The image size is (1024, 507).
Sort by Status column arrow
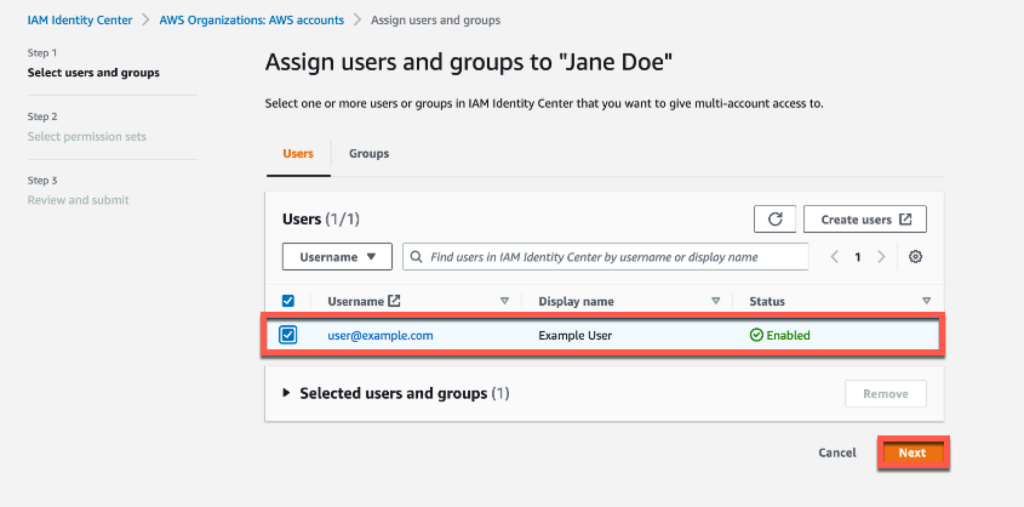pyautogui.click(x=926, y=301)
